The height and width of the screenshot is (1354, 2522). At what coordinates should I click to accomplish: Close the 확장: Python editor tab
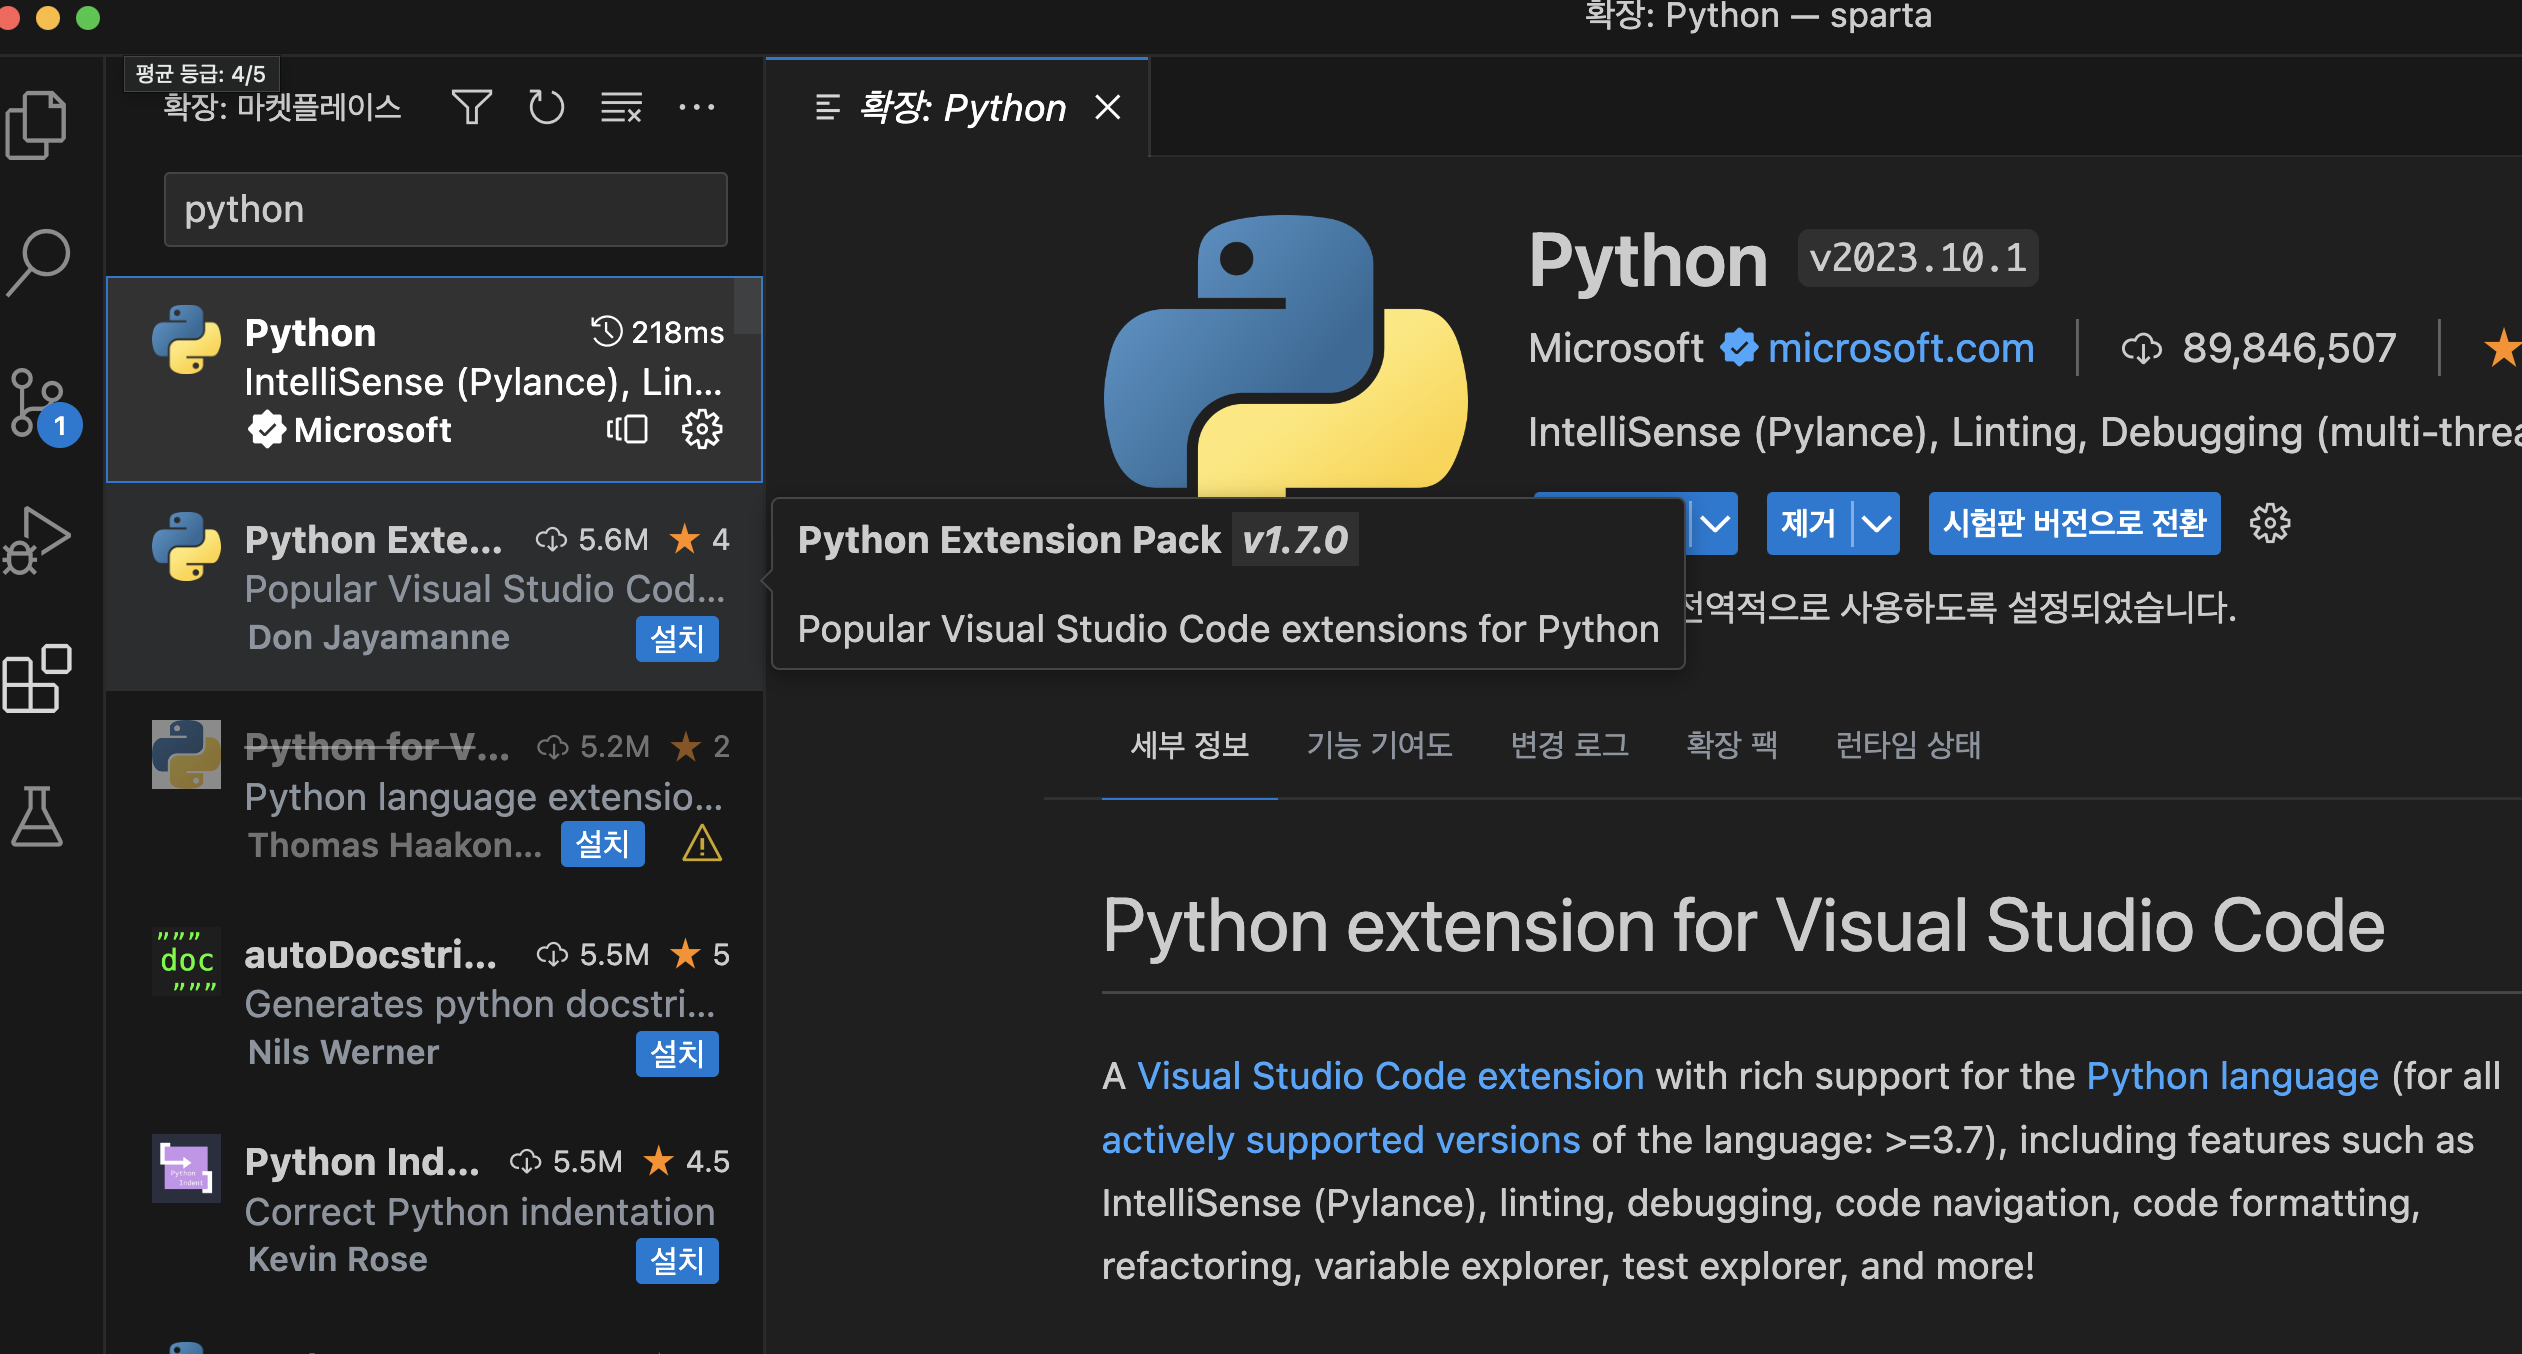coord(1108,107)
